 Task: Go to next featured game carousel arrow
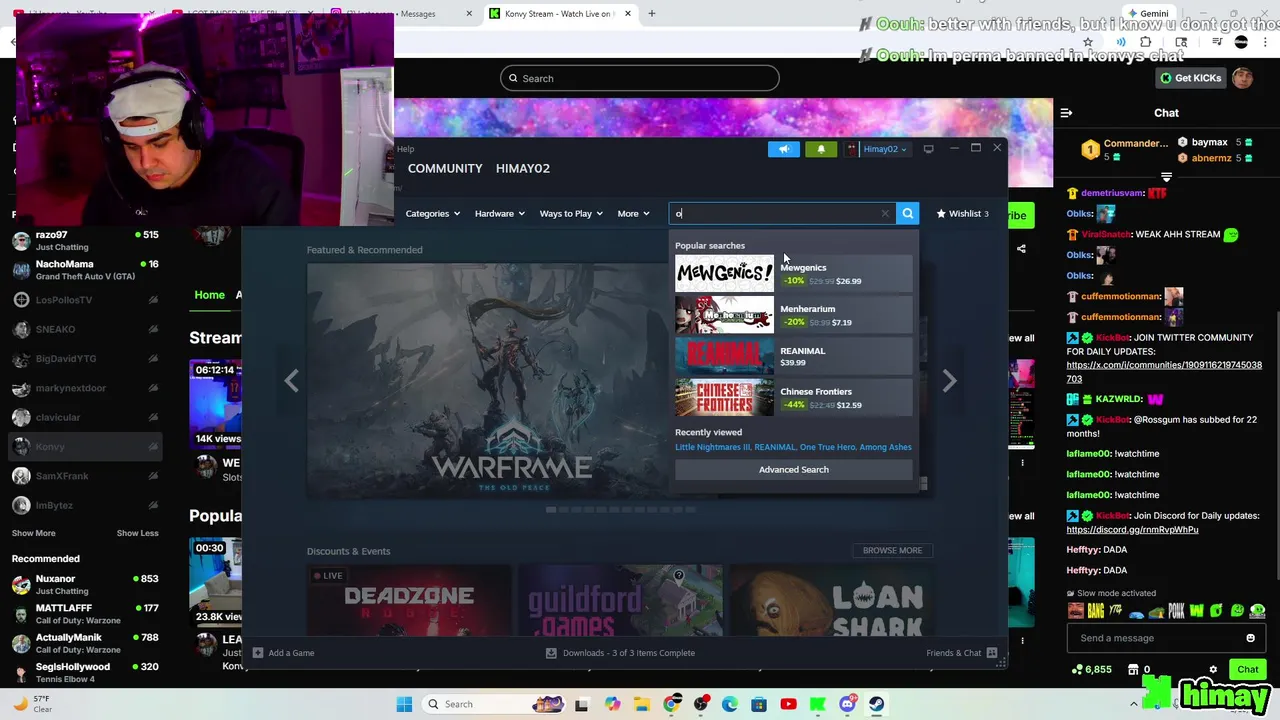[x=949, y=381]
